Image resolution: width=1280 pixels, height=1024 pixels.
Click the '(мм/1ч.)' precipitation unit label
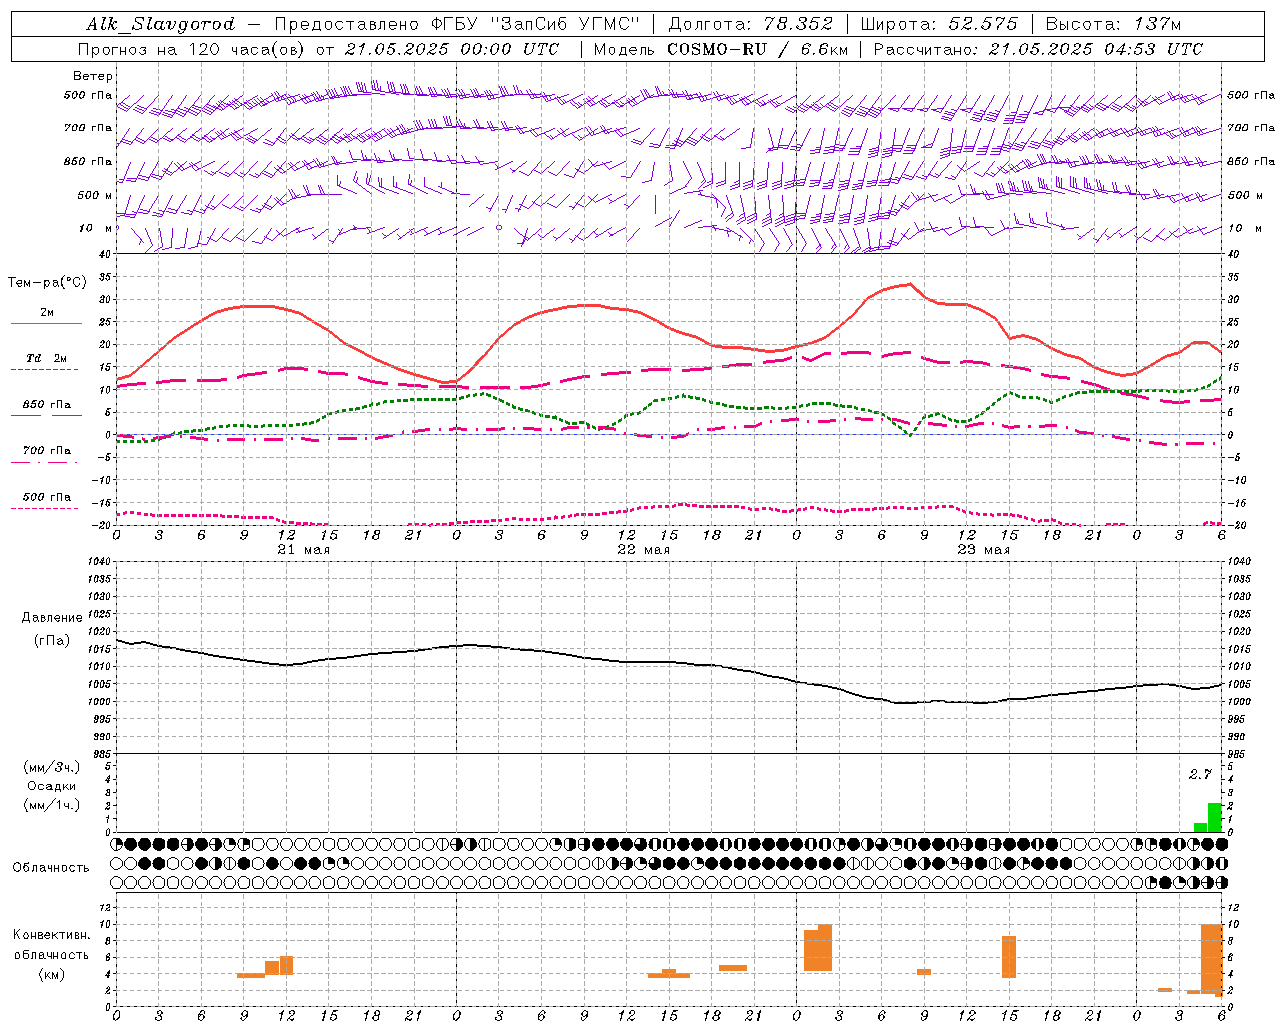pos(52,806)
